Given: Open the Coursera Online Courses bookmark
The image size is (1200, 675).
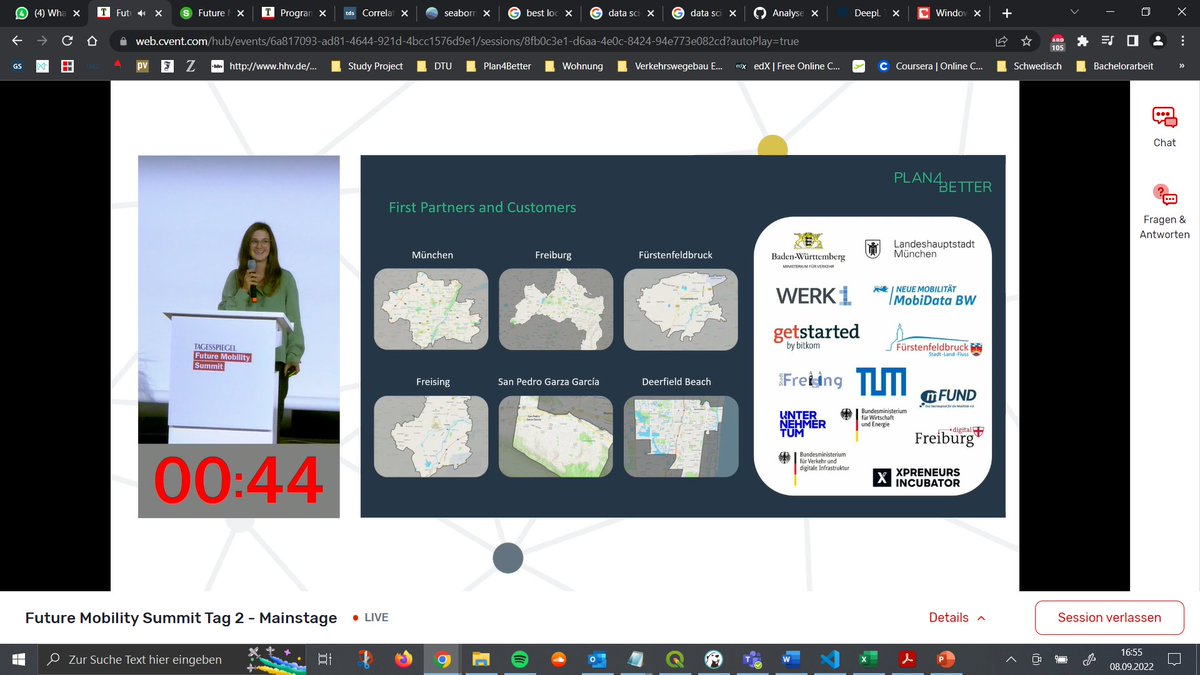Looking at the screenshot, I should (x=929, y=66).
